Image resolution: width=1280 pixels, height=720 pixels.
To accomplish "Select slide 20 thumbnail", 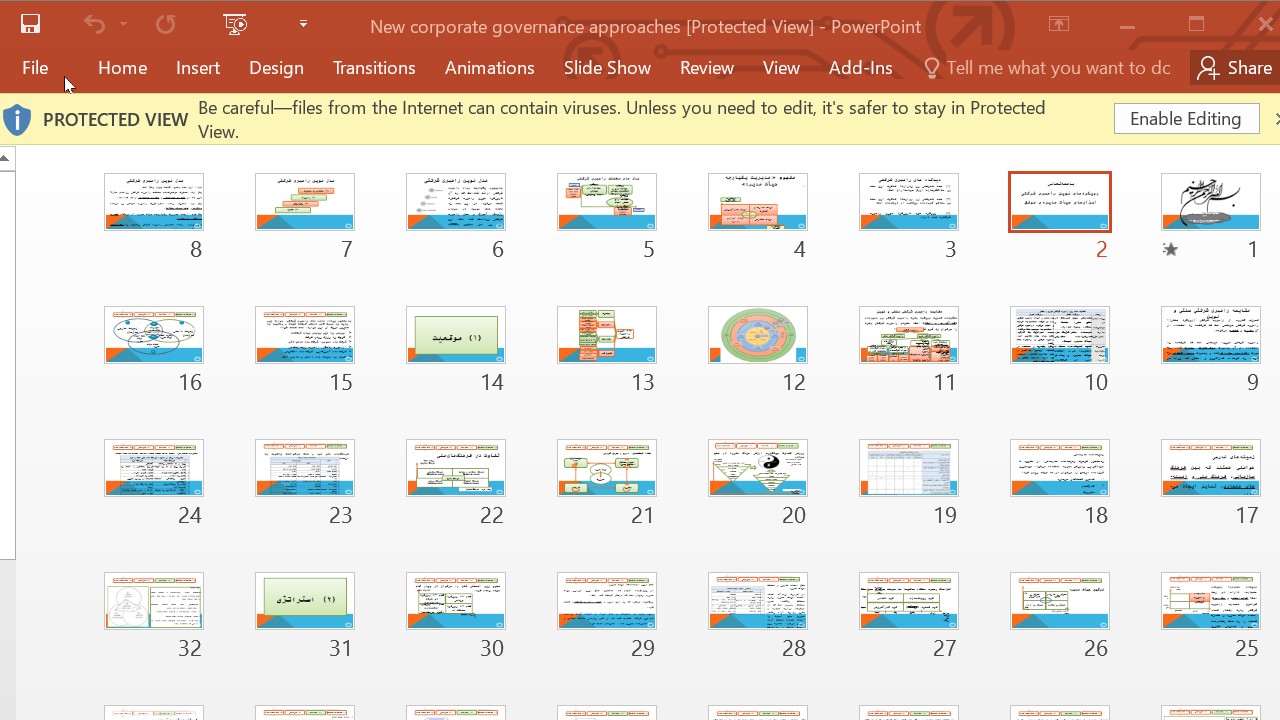I will click(758, 468).
